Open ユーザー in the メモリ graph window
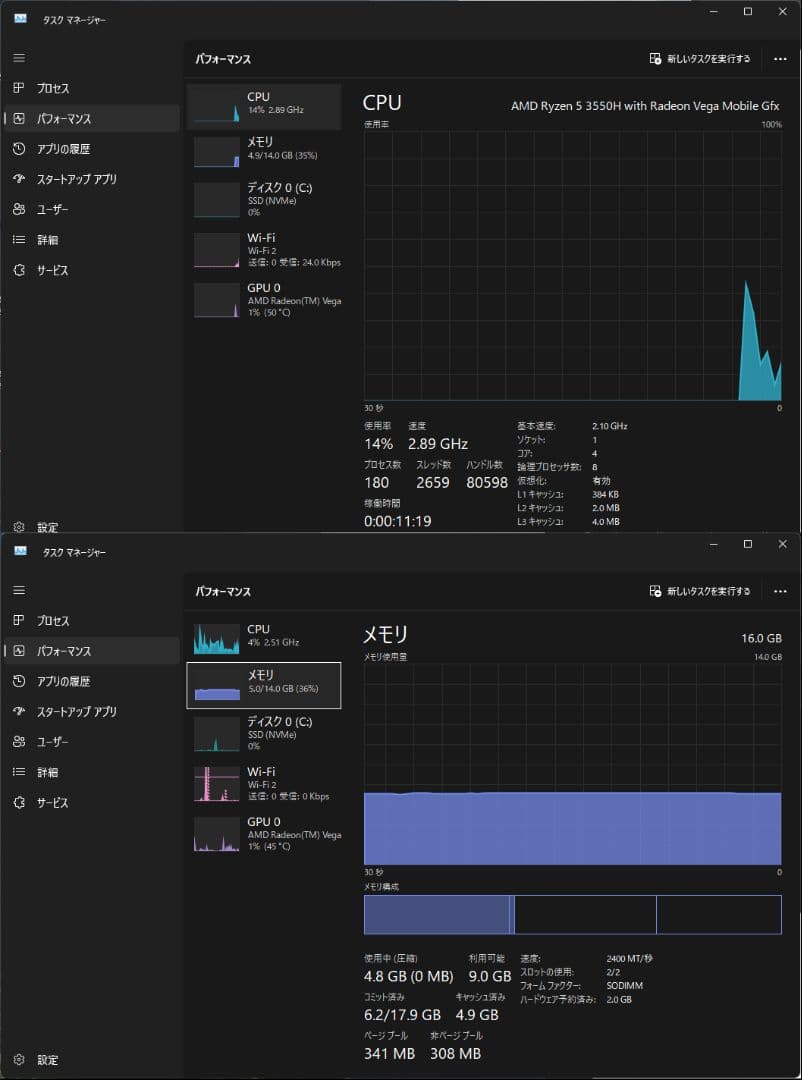This screenshot has height=1080, width=802. click(x=52, y=742)
